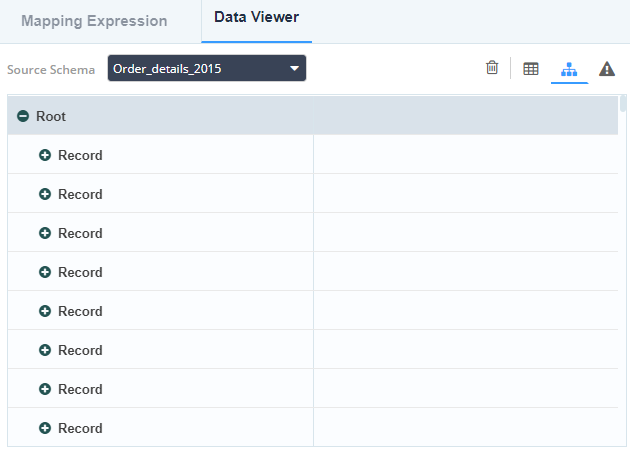630x457 pixels.
Task: Select the last Record row label
Action: tap(80, 428)
